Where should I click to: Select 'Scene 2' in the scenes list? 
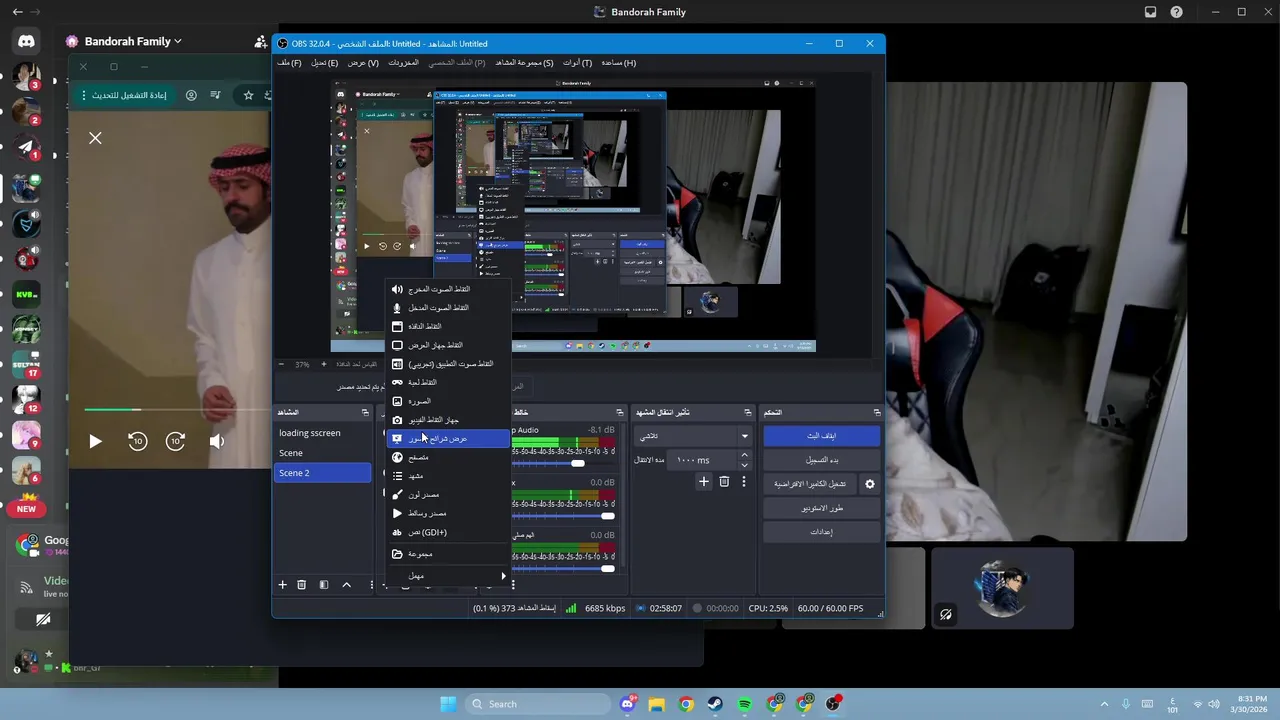tap(323, 473)
